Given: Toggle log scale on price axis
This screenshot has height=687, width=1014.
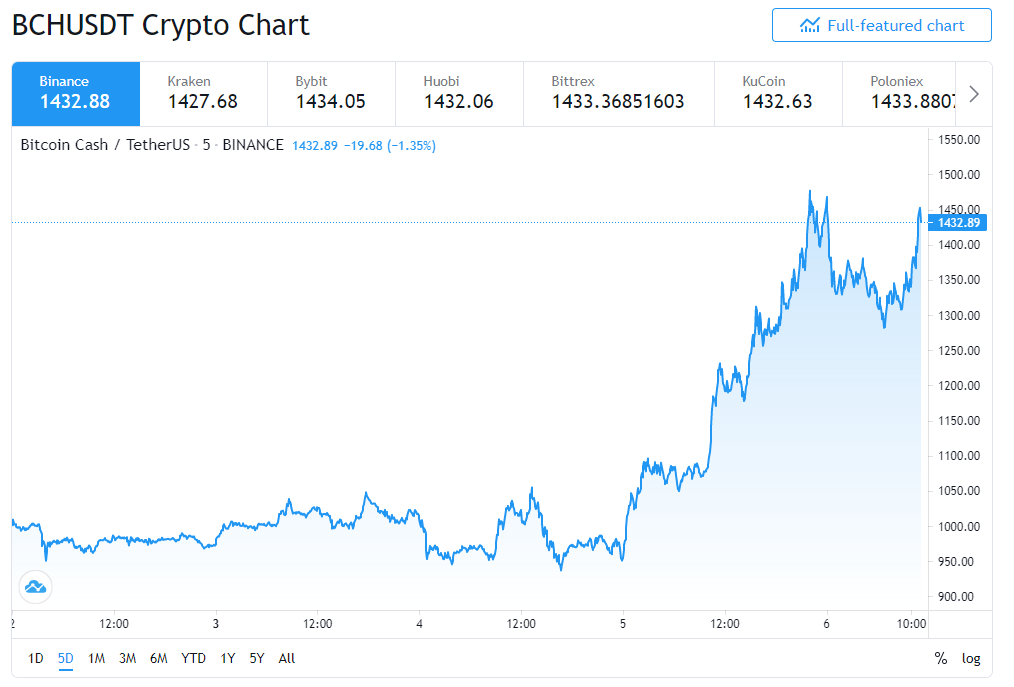Looking at the screenshot, I should click(971, 659).
